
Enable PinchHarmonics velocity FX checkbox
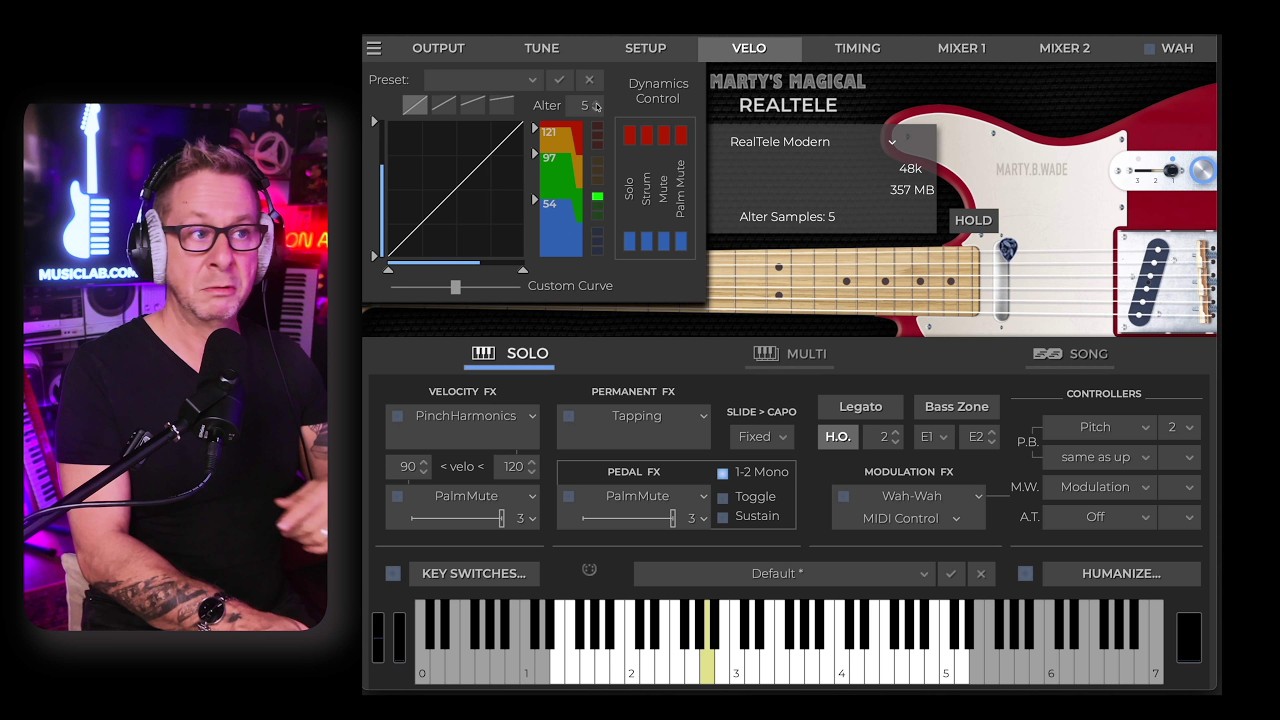click(x=398, y=416)
